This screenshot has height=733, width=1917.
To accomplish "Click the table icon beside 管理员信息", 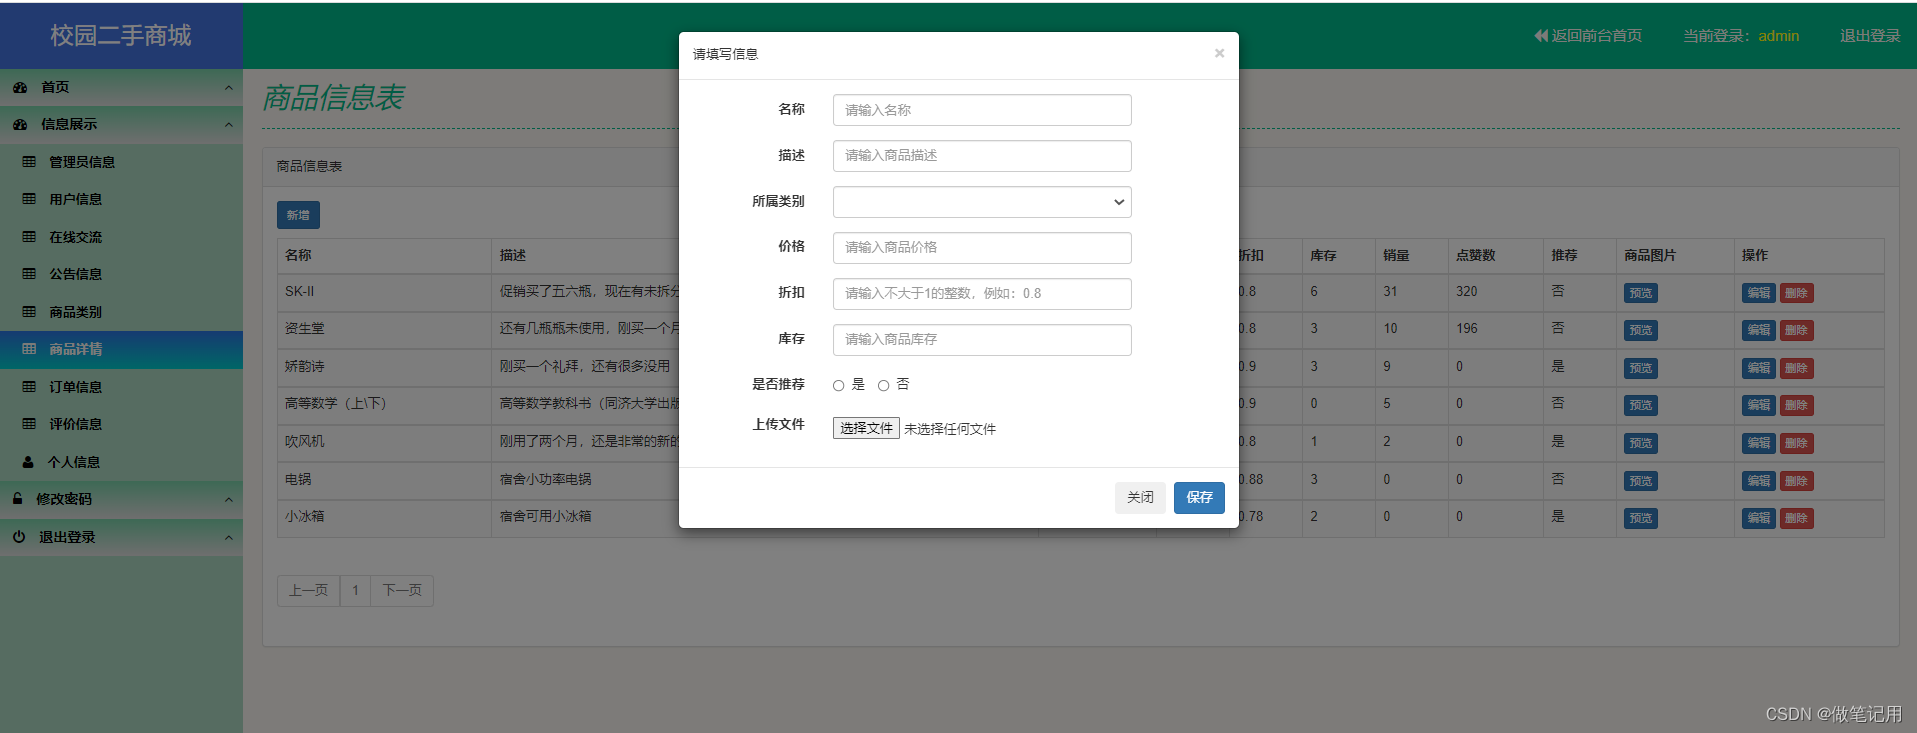I will click(x=29, y=162).
